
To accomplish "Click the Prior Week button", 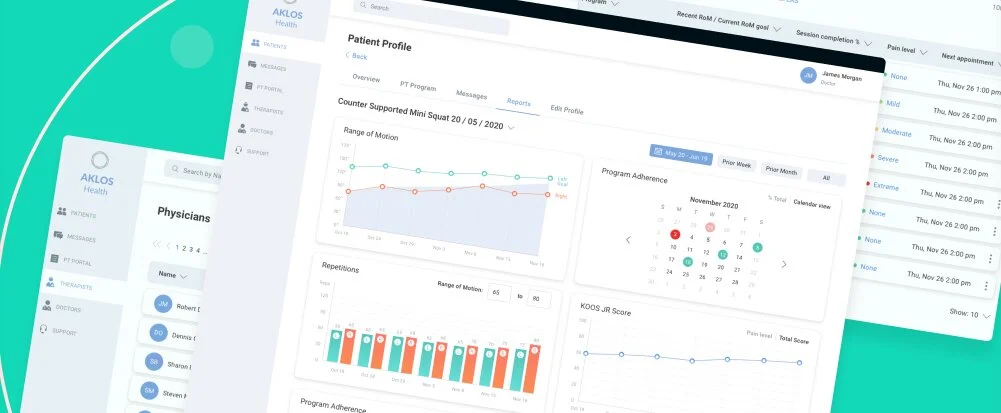I will pyautogui.click(x=737, y=162).
